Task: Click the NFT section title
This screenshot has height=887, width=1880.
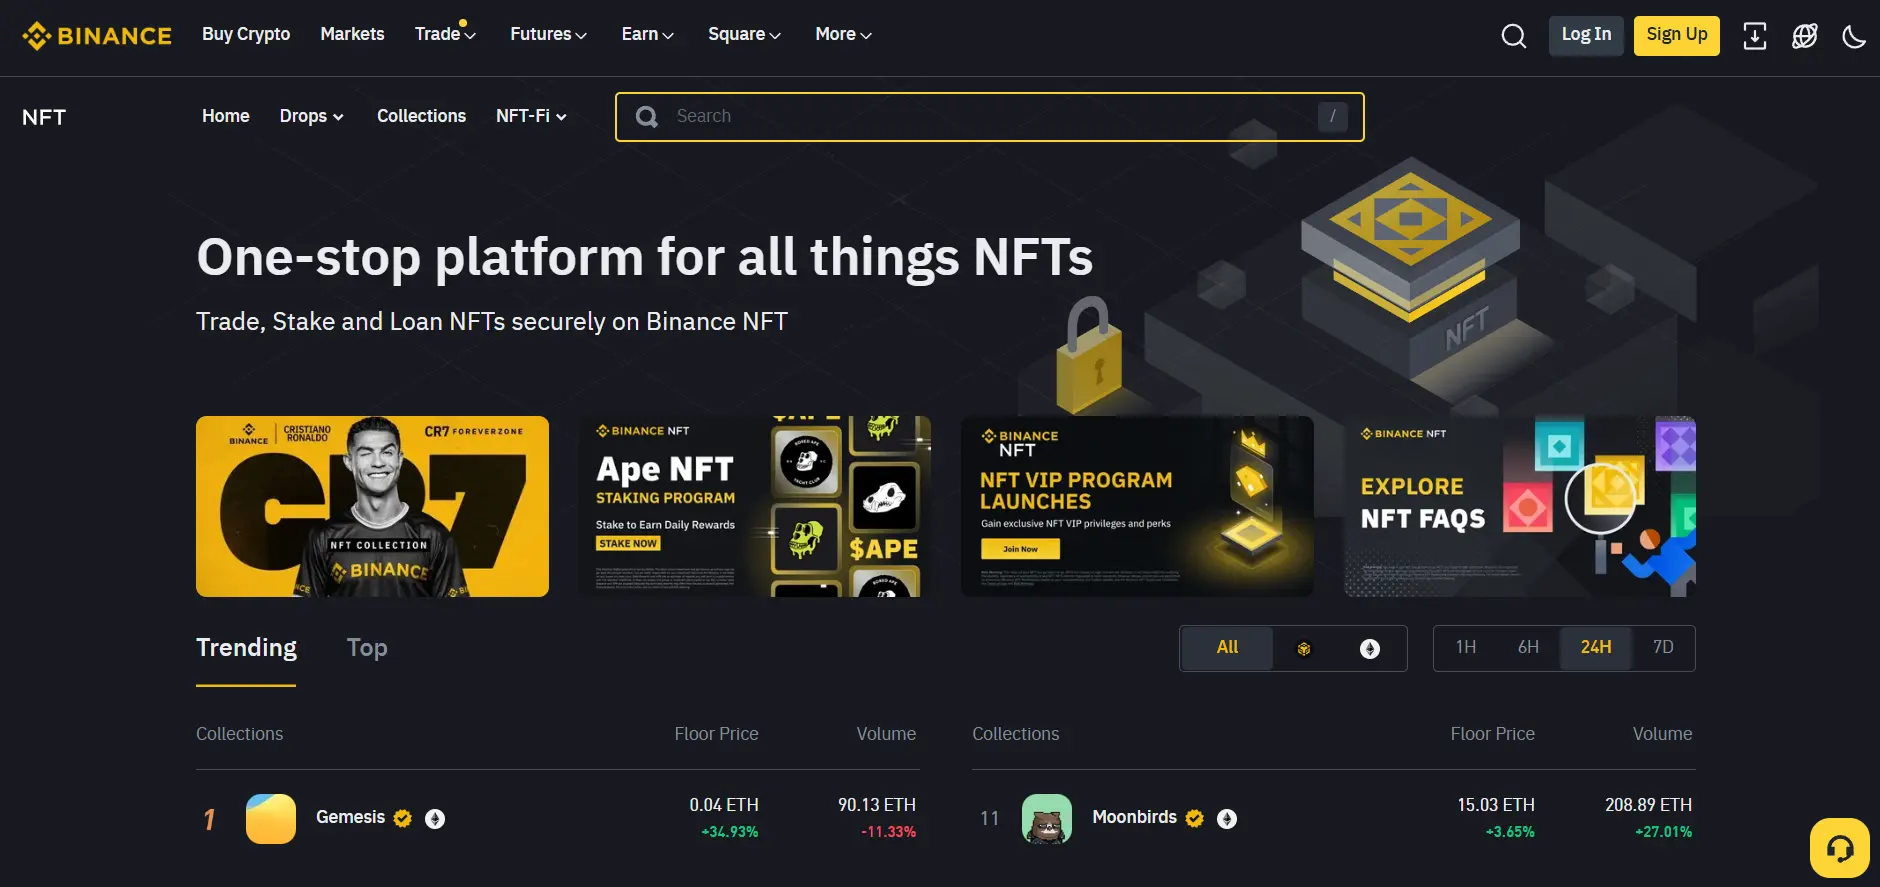Action: 44,117
